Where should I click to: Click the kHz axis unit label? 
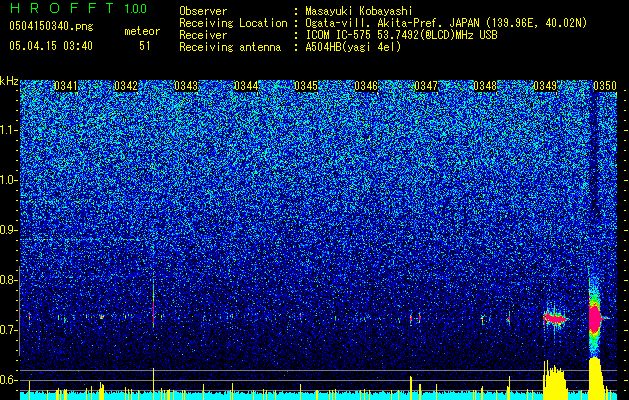[9, 81]
